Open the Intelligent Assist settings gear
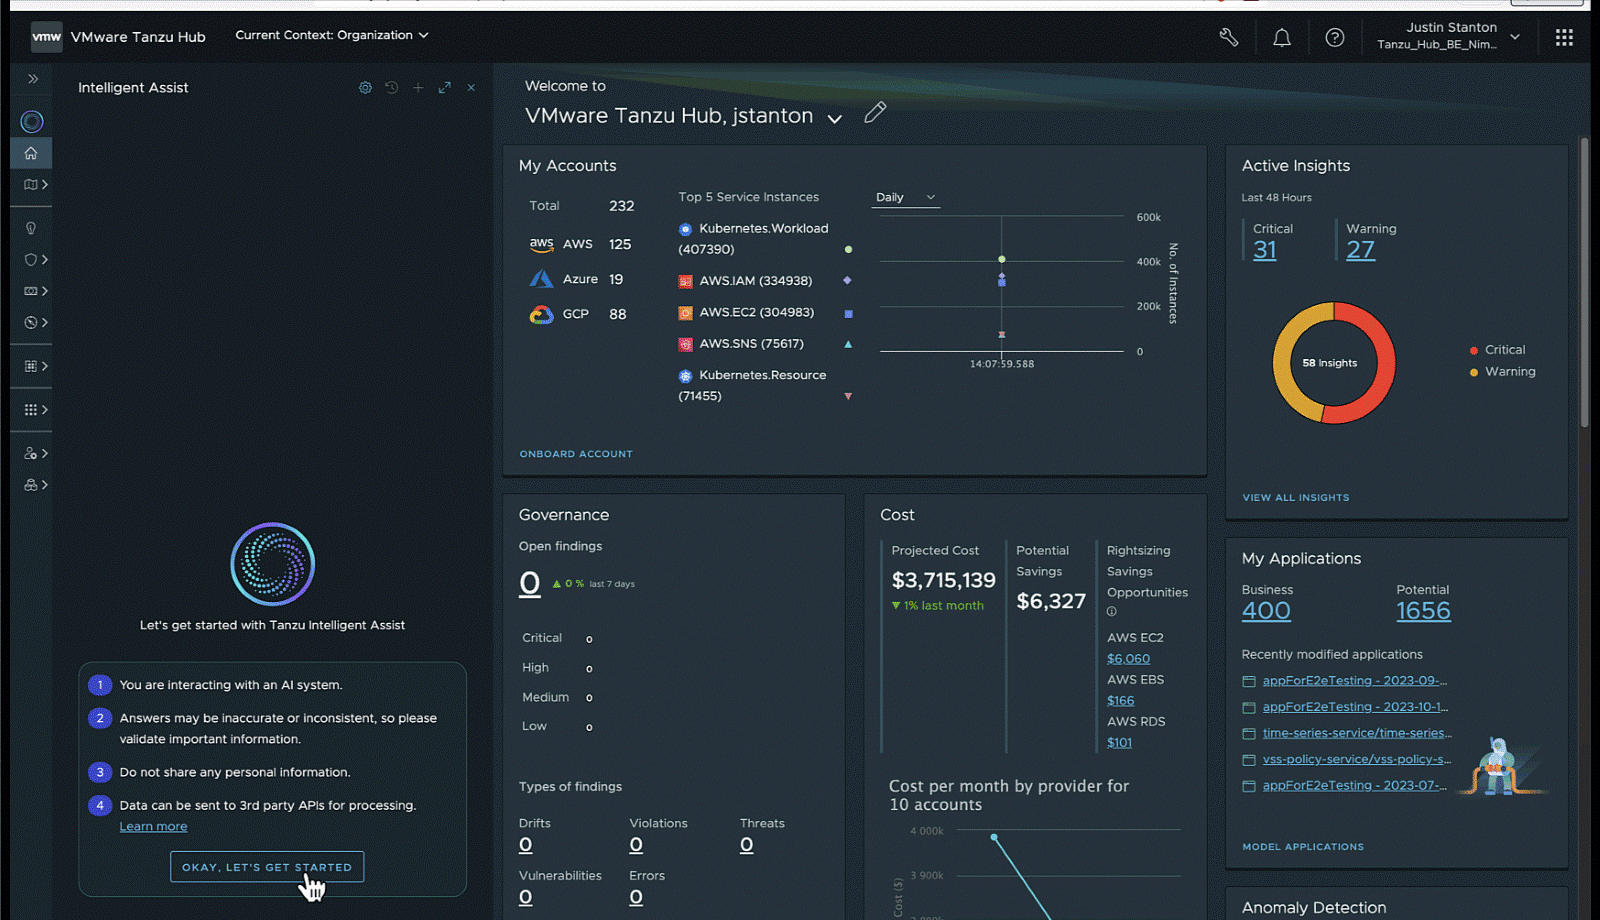This screenshot has width=1600, height=920. pos(365,87)
